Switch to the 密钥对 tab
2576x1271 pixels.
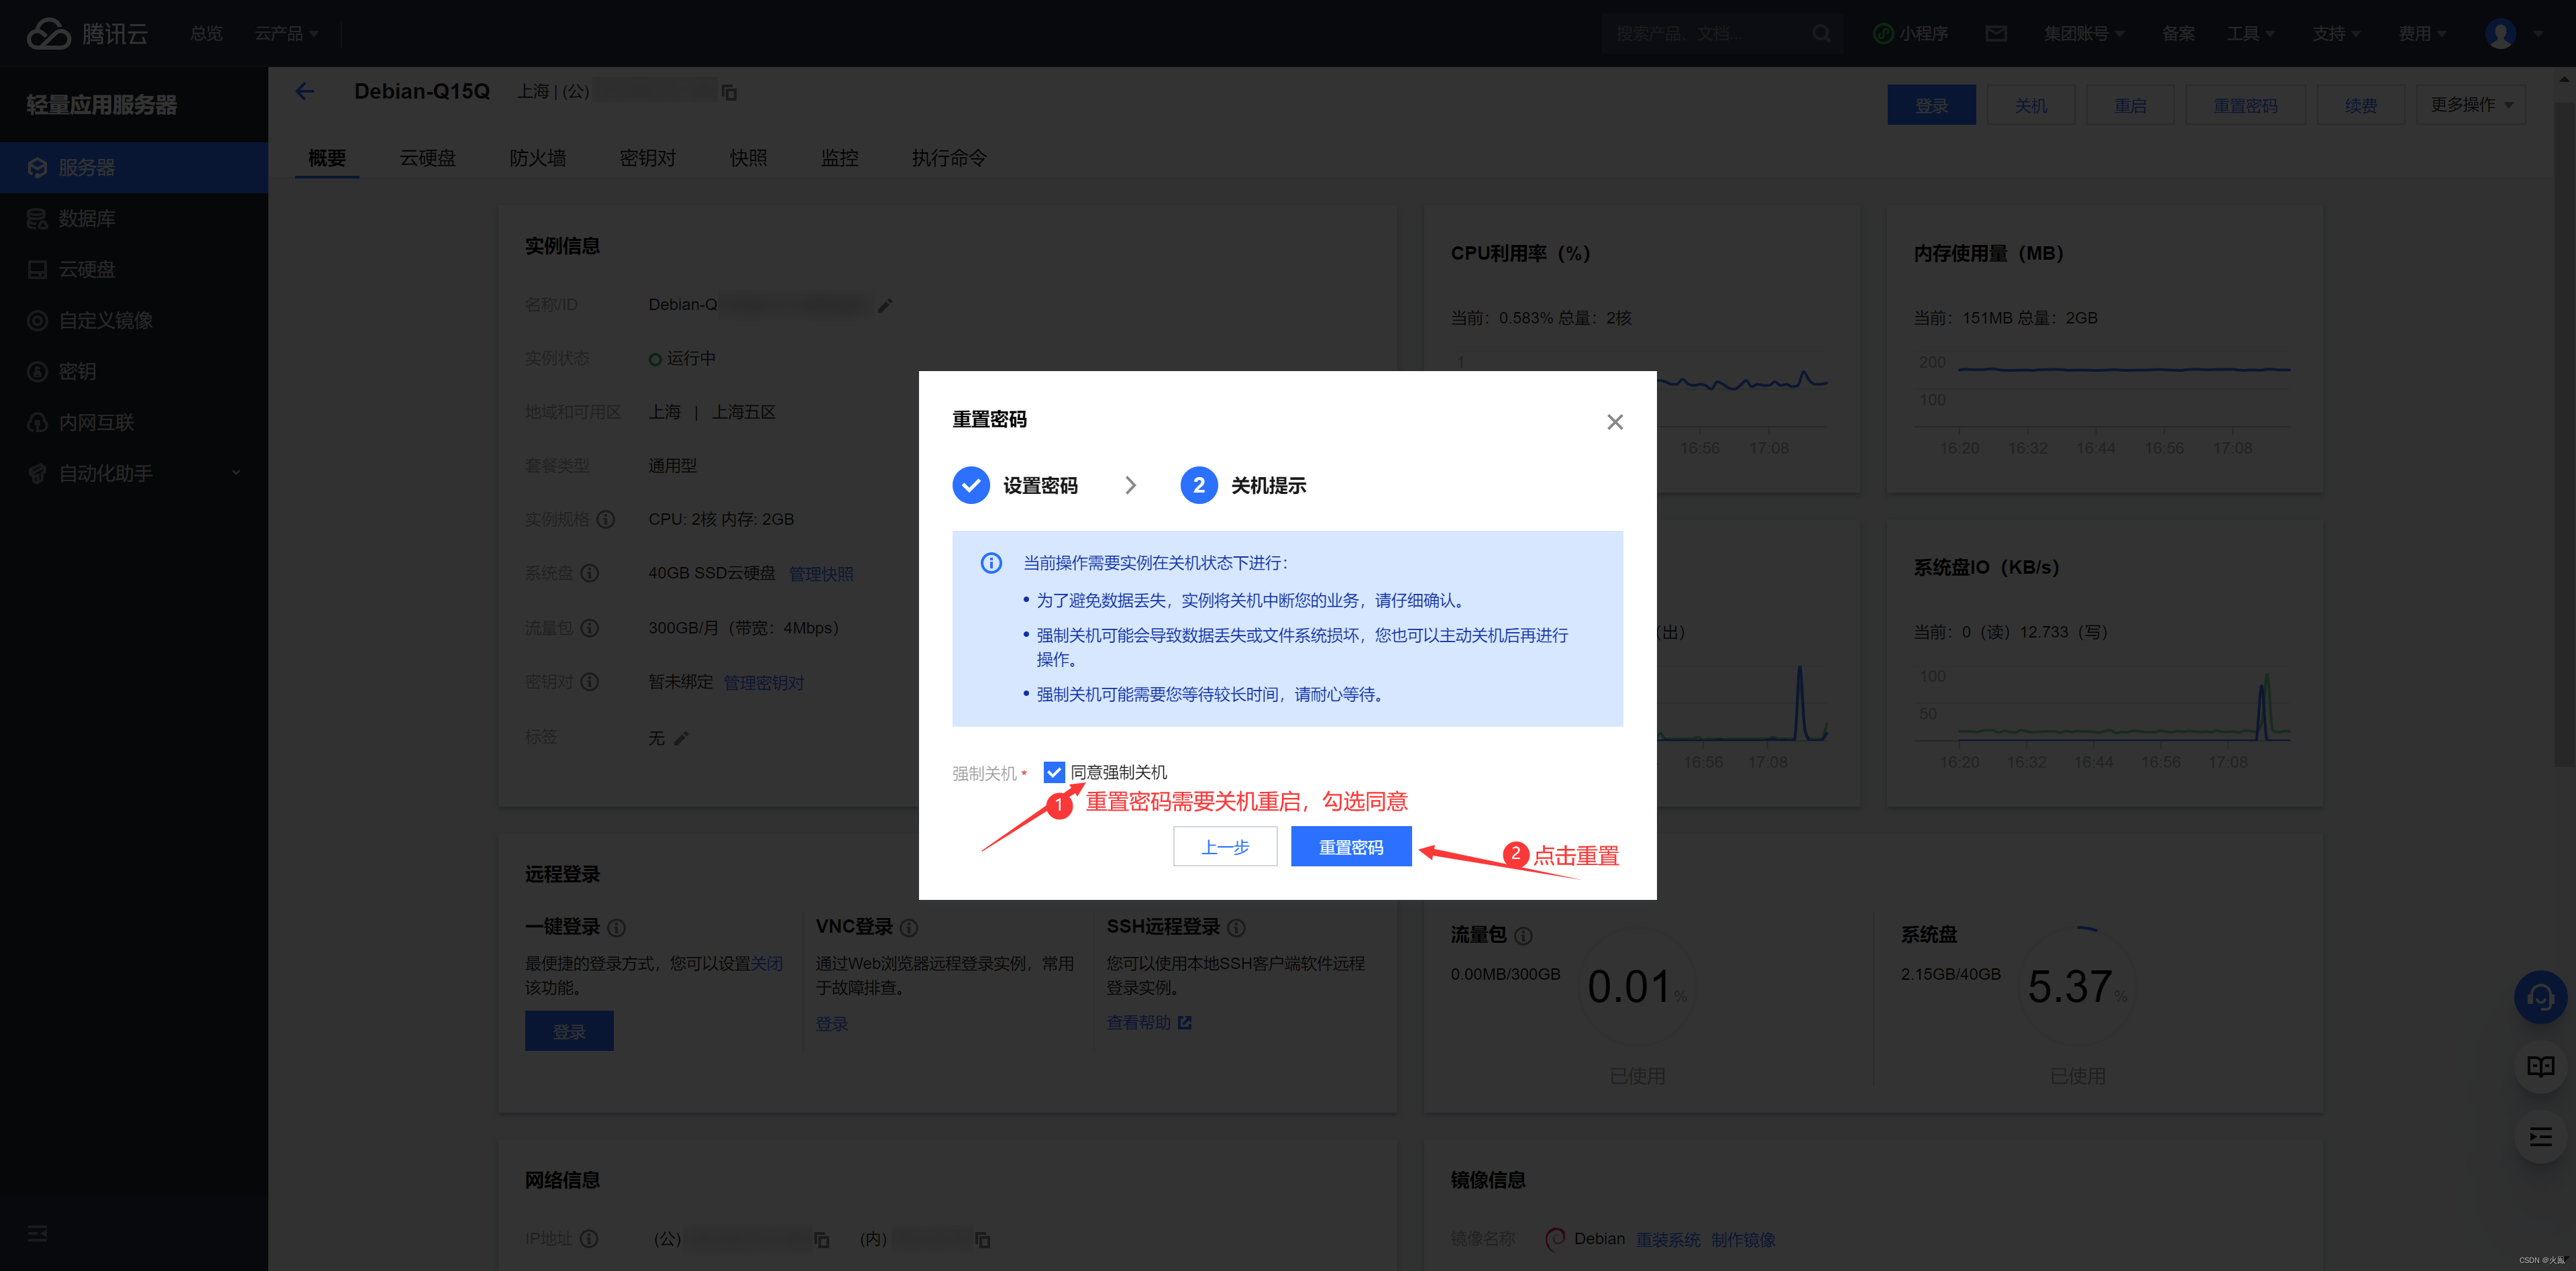(x=648, y=158)
